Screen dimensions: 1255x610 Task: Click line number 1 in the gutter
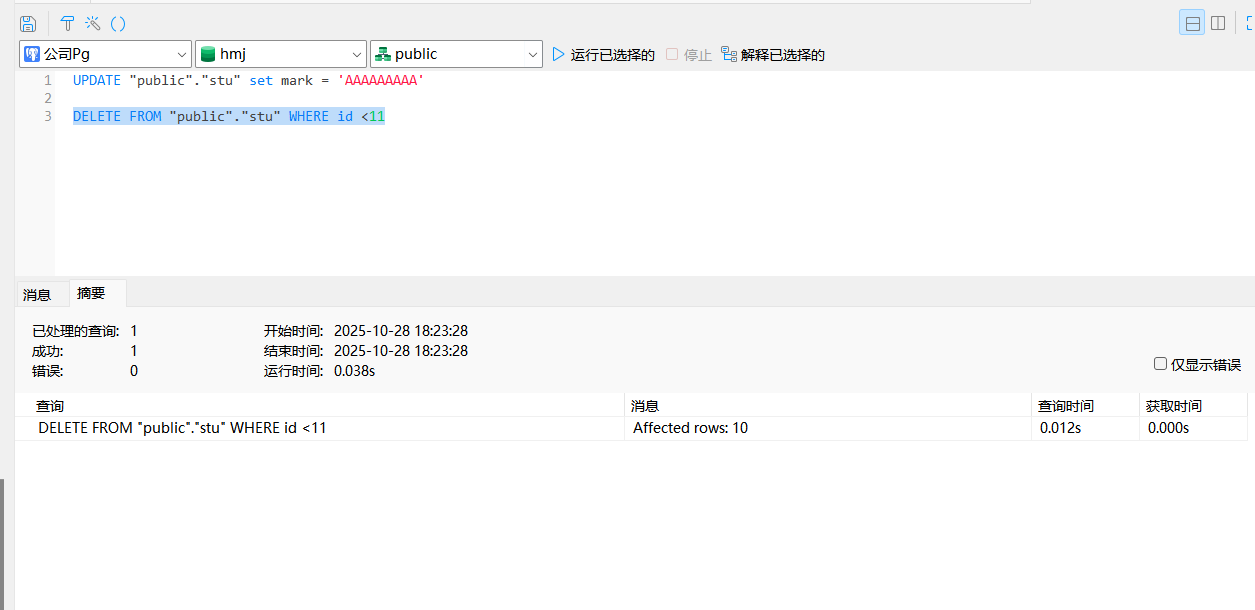point(47,80)
